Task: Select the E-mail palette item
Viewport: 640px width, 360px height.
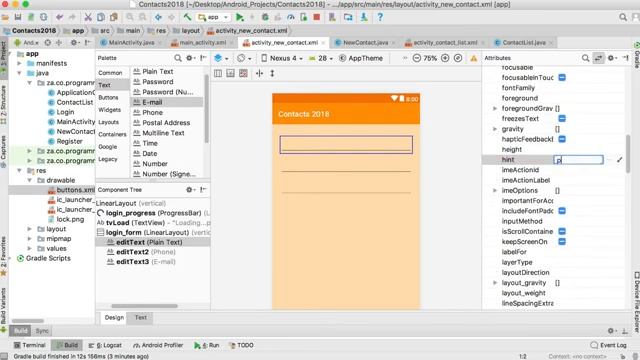Action: 167,102
